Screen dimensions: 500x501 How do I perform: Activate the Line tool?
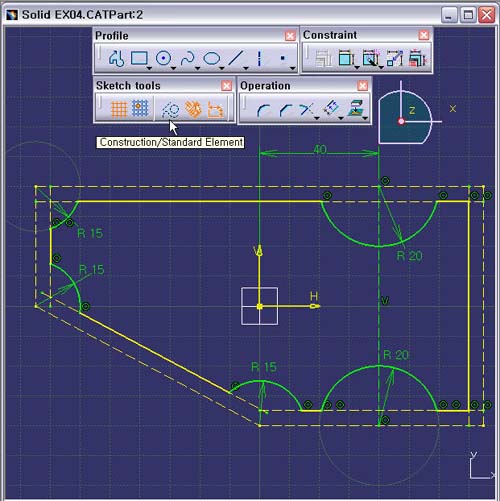[236, 59]
